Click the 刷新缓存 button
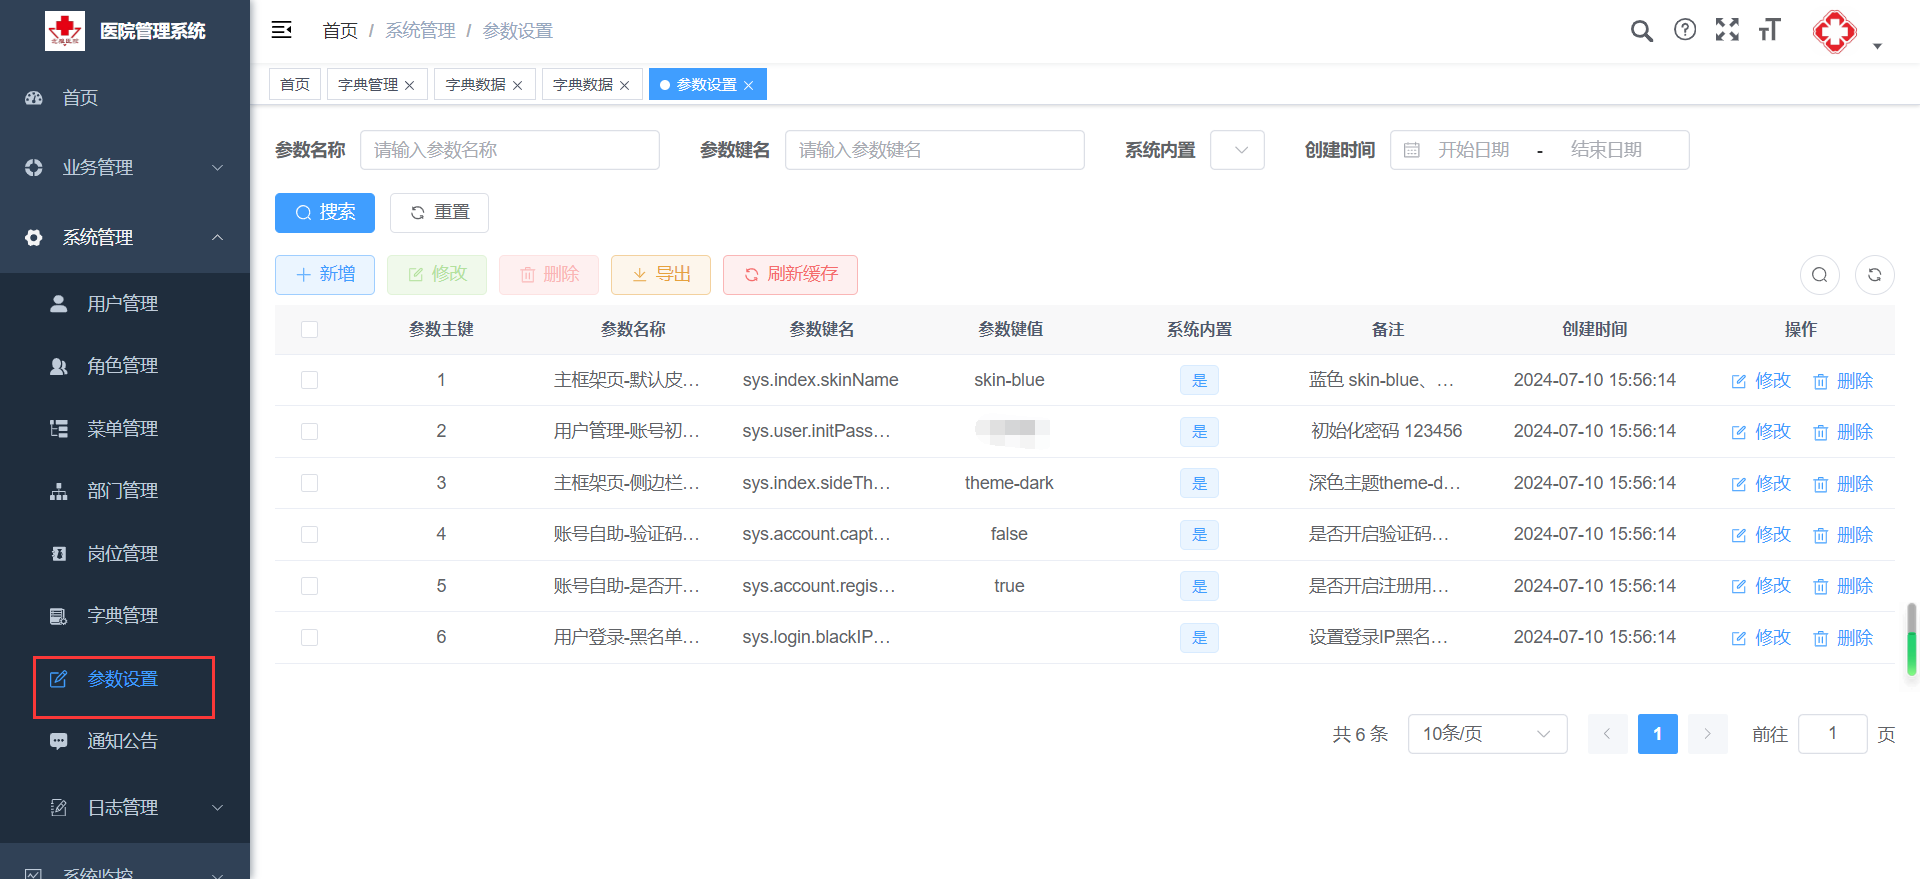 (790, 275)
